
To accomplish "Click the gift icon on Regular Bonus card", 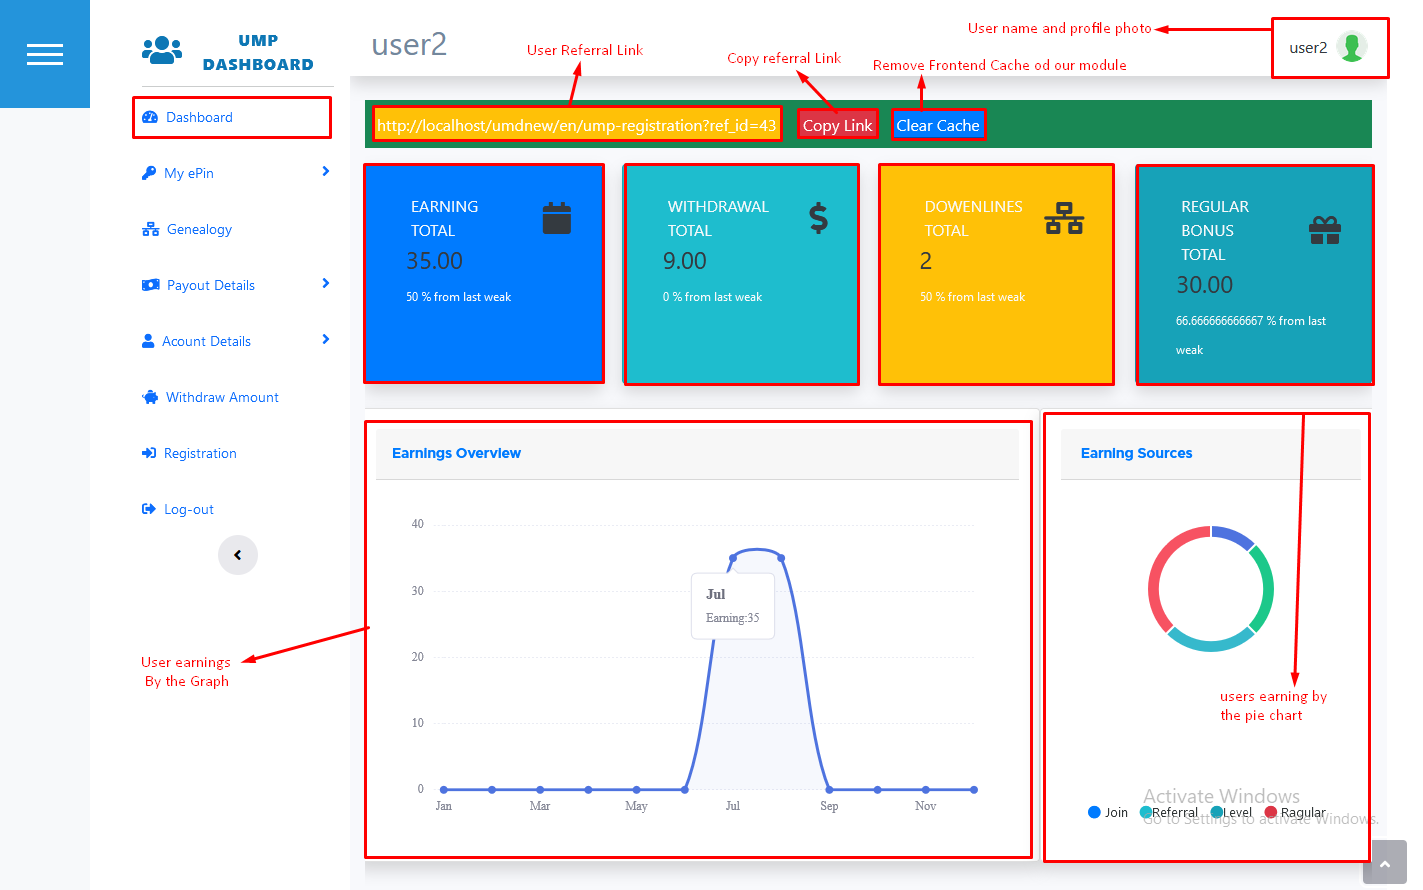I will click(x=1324, y=231).
